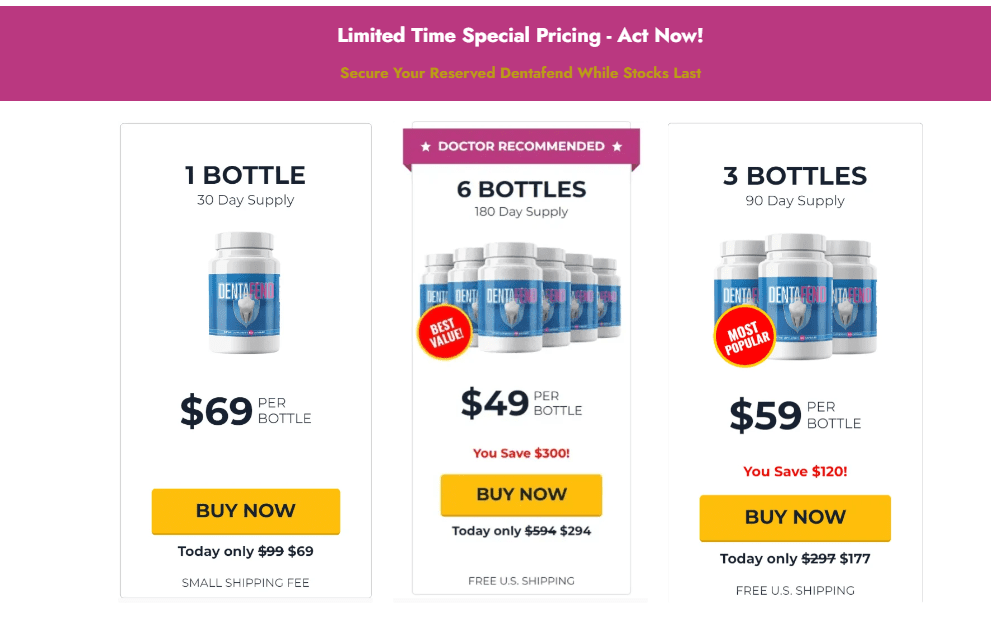Click the 1 BOTTLE heading
Viewport: 991px width, 622px height.
[245, 175]
